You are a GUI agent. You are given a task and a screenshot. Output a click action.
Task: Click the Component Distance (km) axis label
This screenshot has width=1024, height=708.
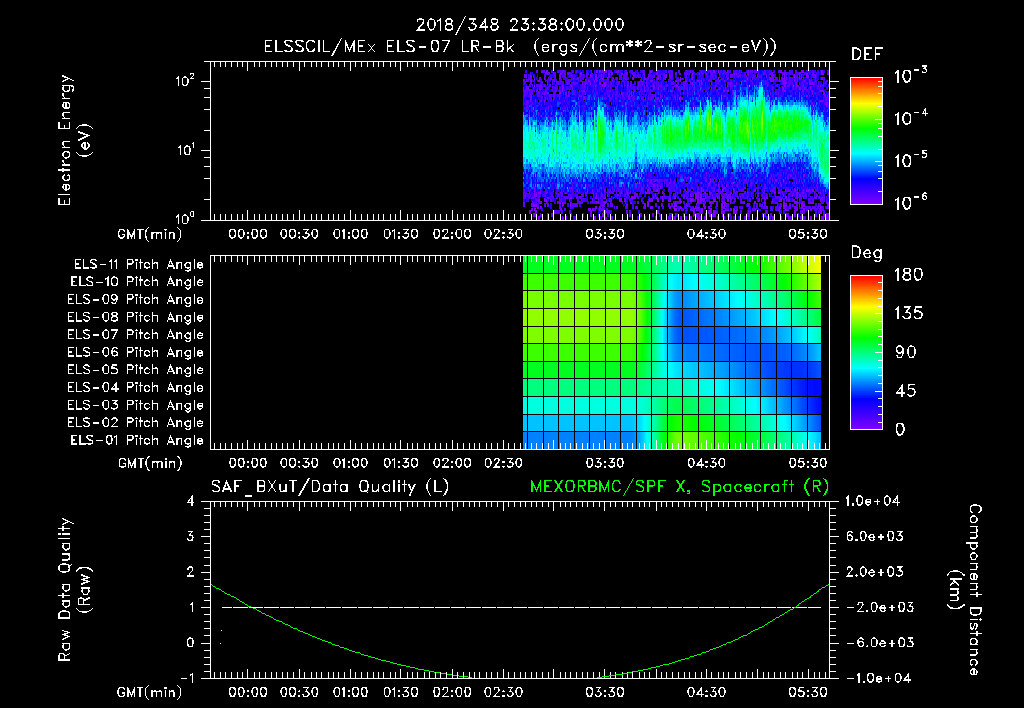[x=965, y=590]
